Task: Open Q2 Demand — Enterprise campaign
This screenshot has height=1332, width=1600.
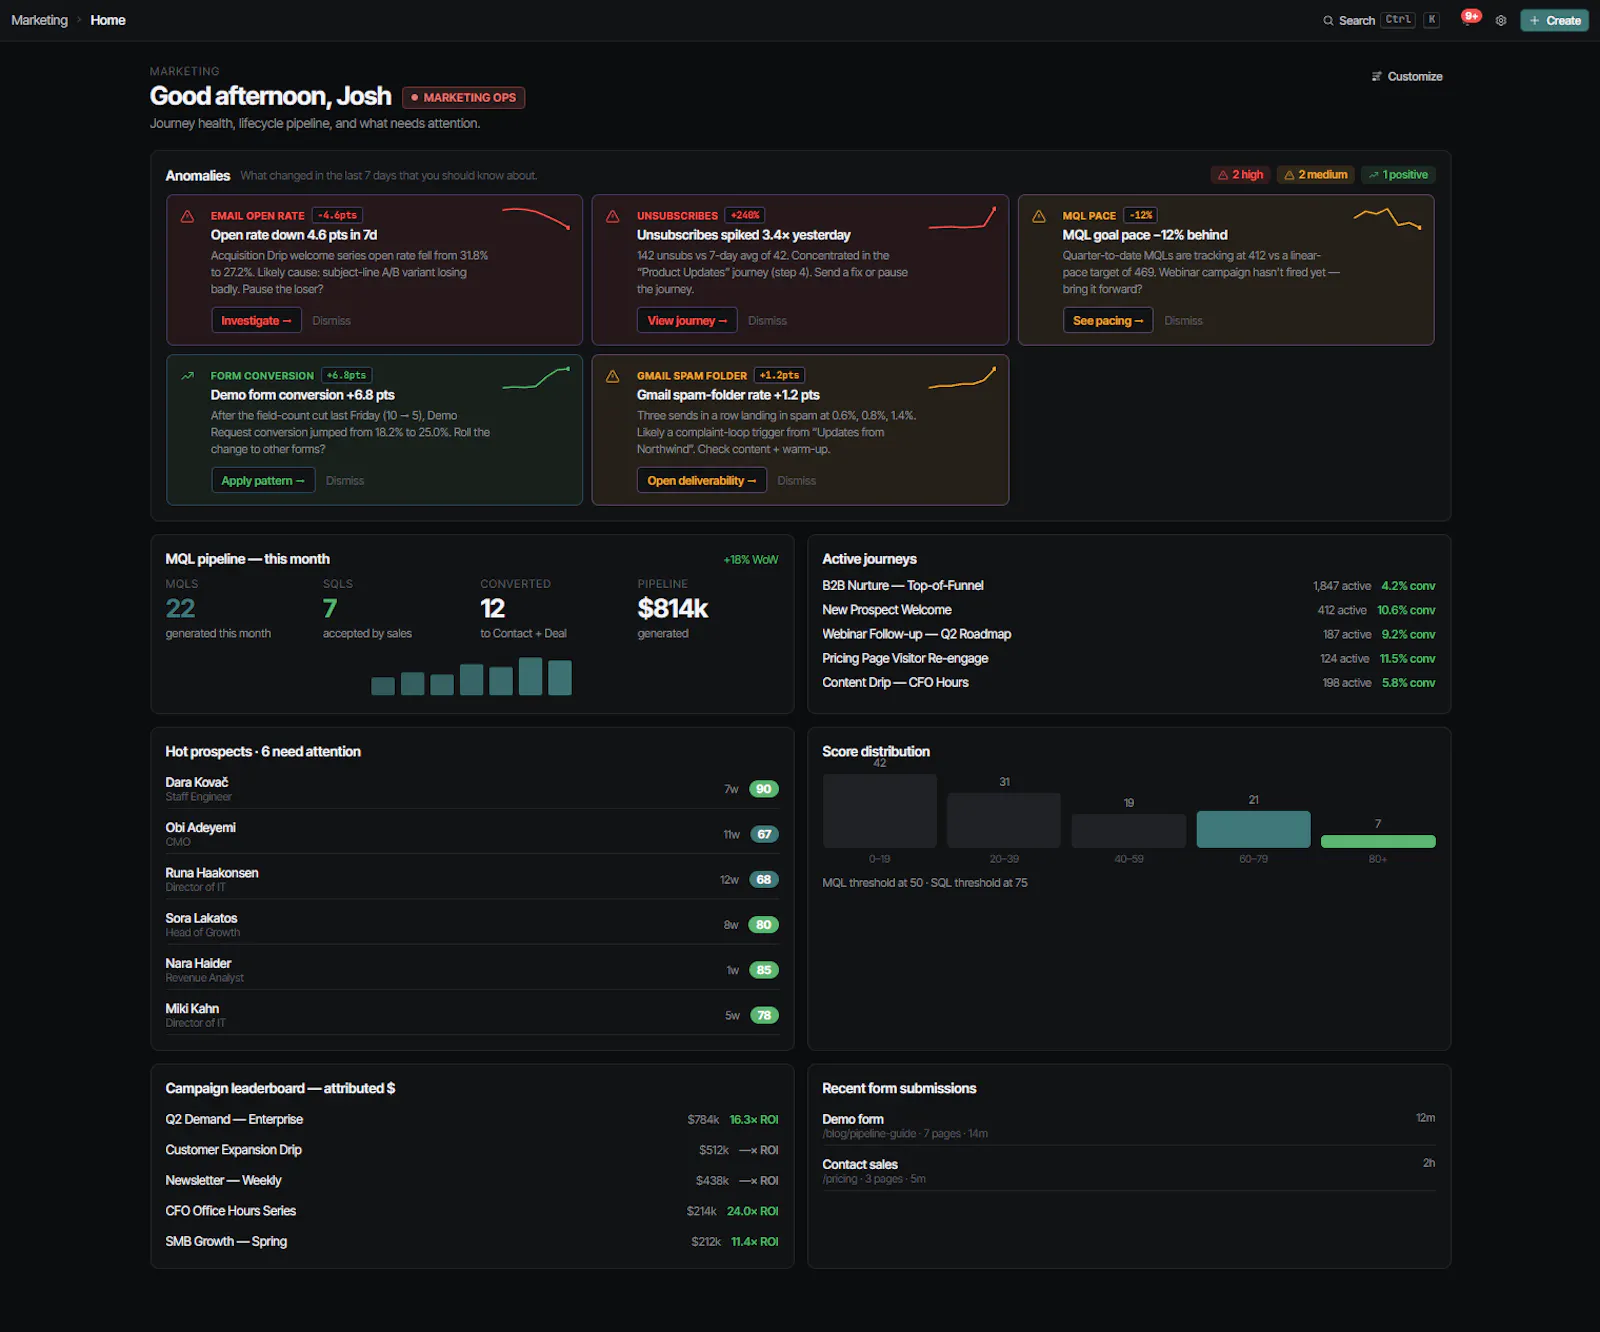Action: (472, 1120)
